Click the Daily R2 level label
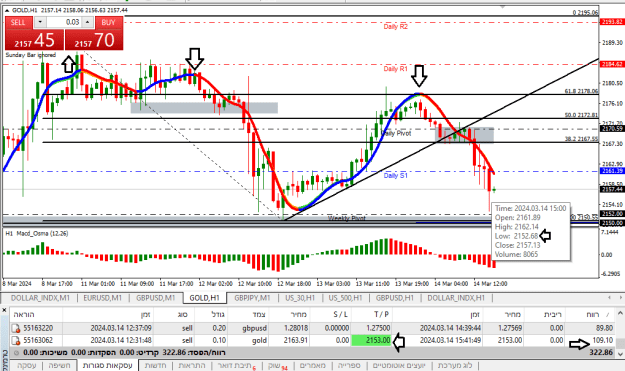The height and width of the screenshot is (371, 625). click(395, 27)
